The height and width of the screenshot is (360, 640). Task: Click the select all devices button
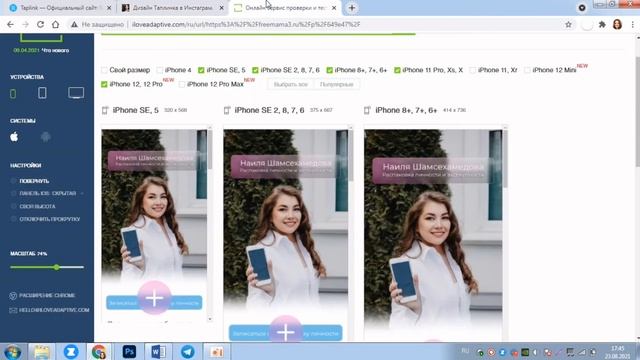click(291, 84)
